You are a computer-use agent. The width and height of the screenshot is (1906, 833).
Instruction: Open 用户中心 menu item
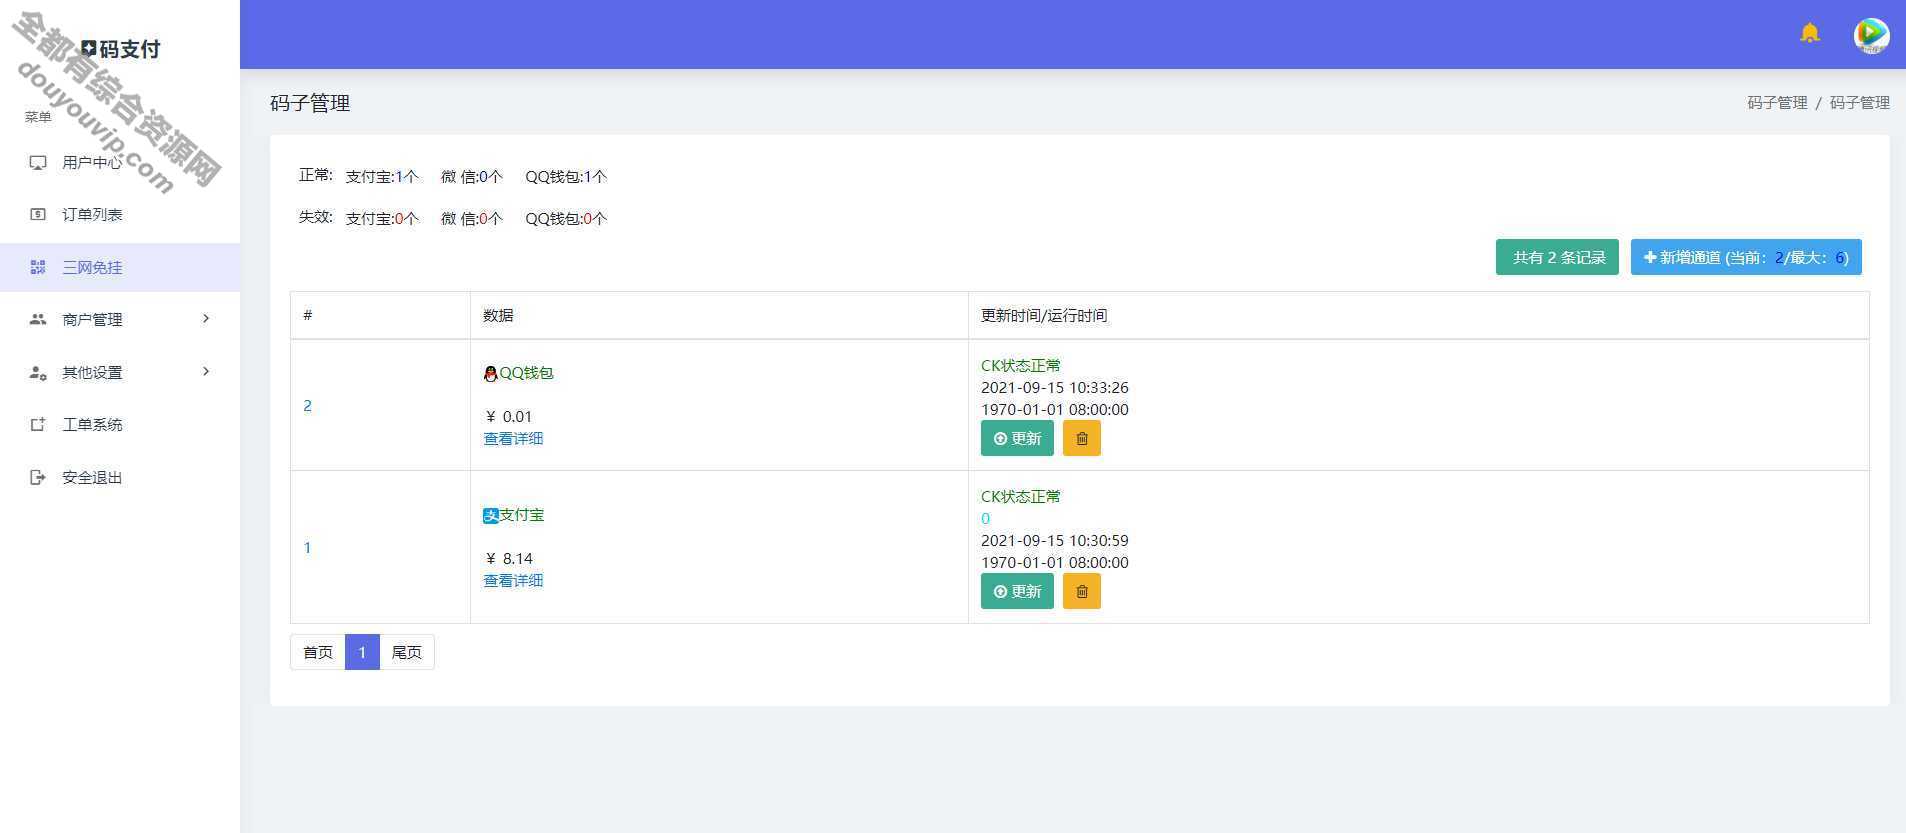pos(120,162)
